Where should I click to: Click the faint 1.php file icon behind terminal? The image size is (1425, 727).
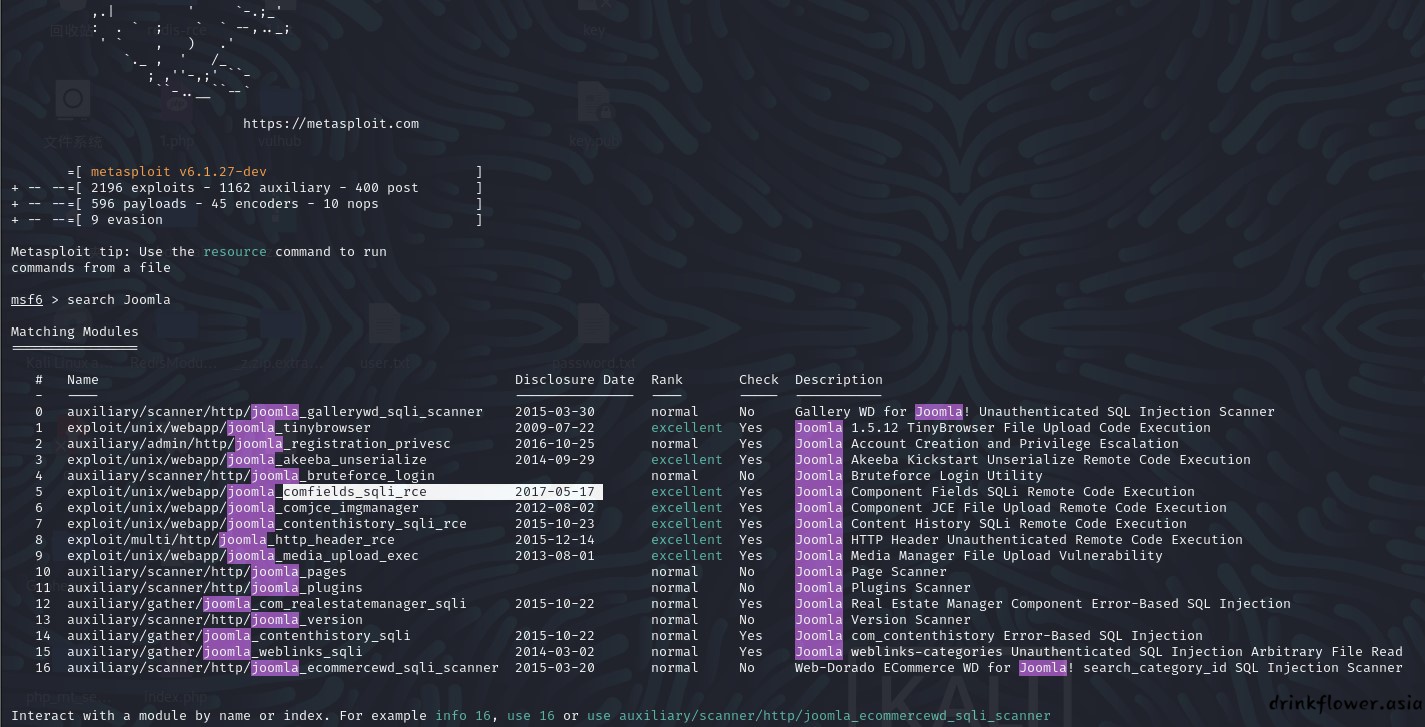[x=178, y=115]
